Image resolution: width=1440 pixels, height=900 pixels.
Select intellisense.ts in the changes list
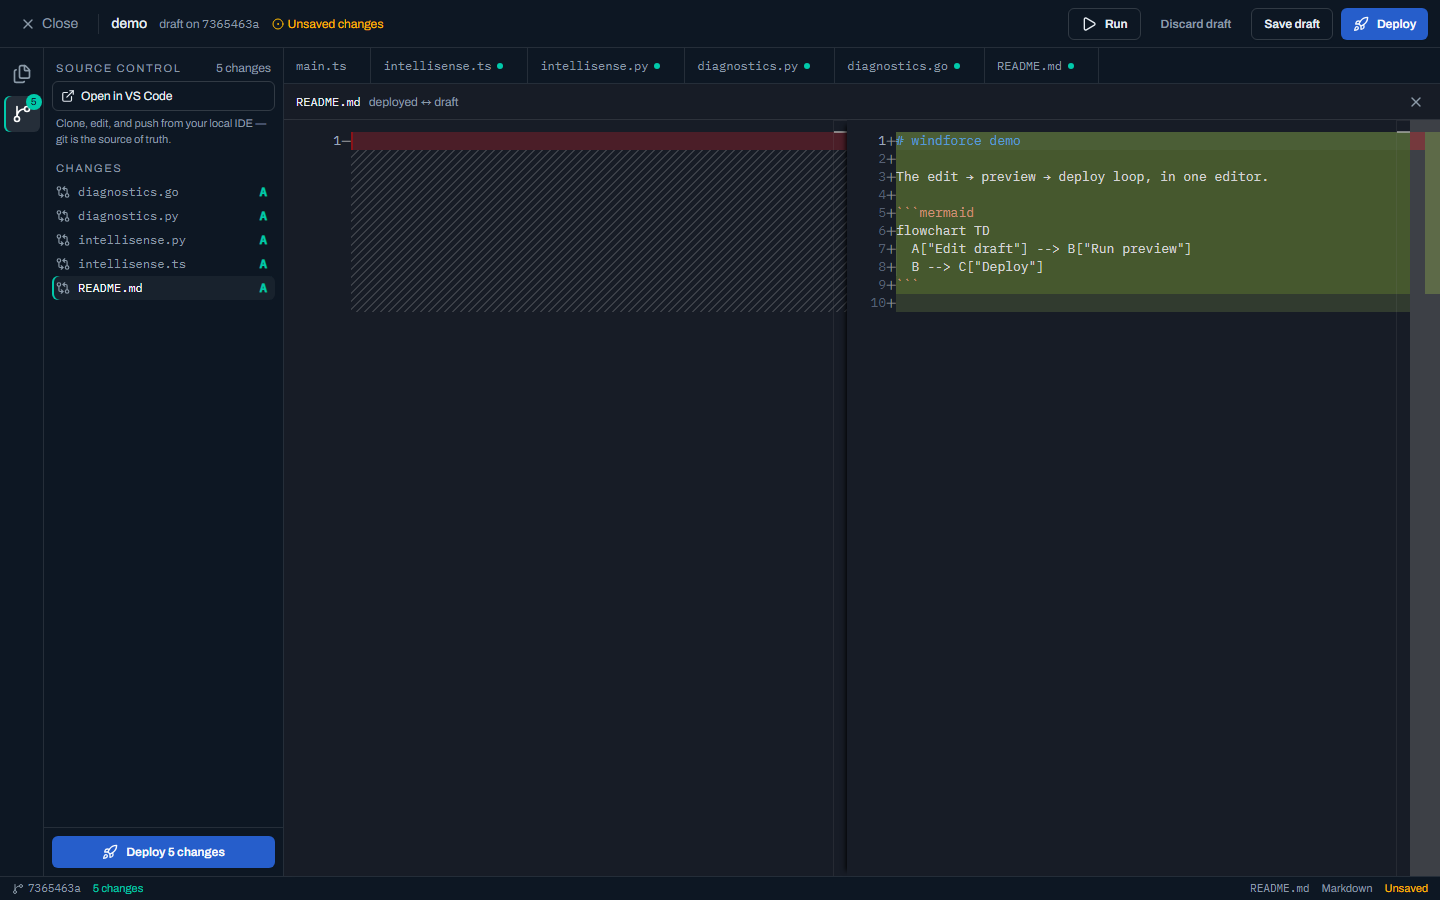click(163, 264)
